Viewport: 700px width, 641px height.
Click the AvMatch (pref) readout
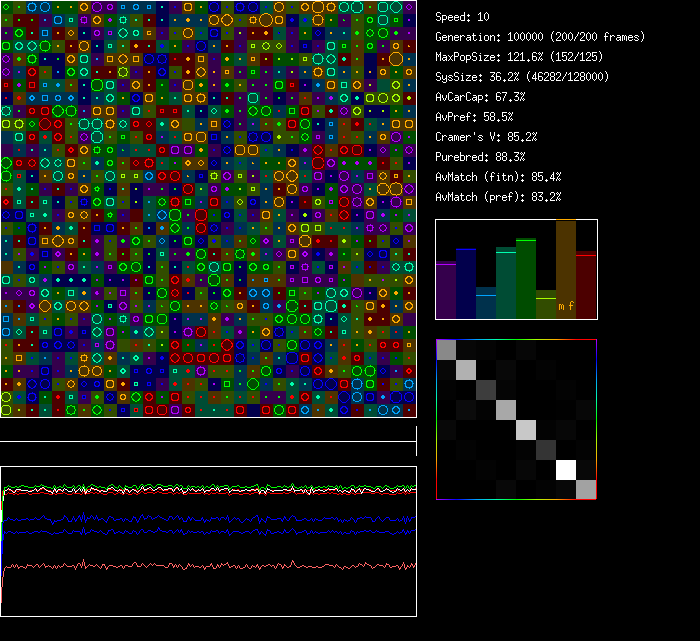pyautogui.click(x=498, y=197)
